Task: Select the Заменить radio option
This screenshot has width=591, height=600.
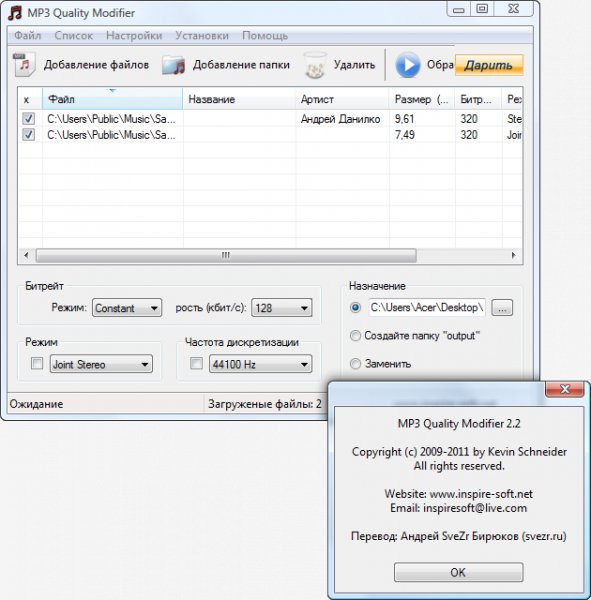Action: point(355,364)
